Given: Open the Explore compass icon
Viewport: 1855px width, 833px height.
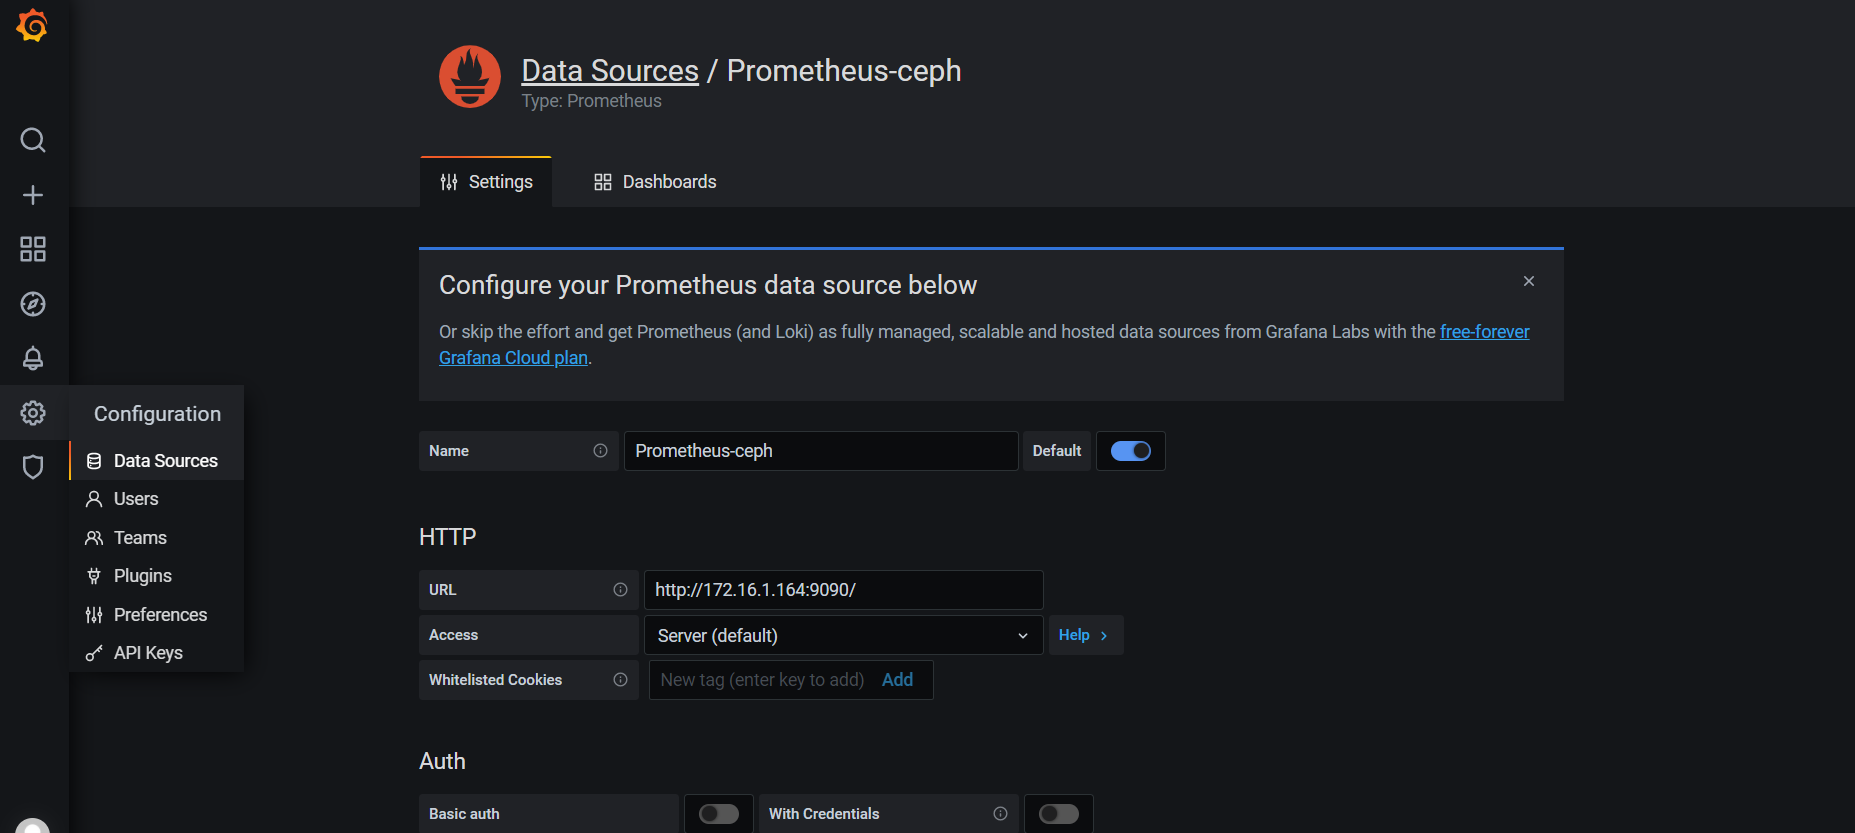Looking at the screenshot, I should pos(33,304).
